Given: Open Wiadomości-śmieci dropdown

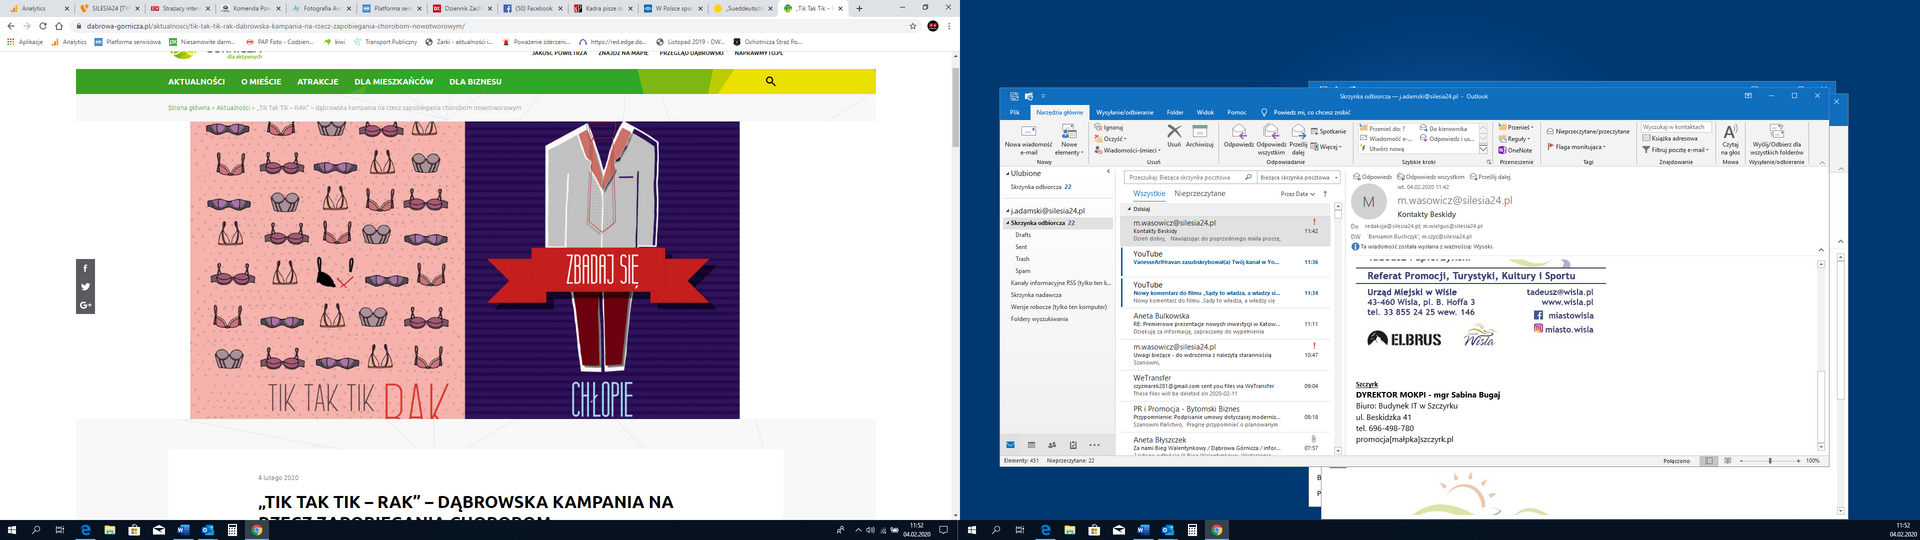Looking at the screenshot, I should pos(1125,151).
